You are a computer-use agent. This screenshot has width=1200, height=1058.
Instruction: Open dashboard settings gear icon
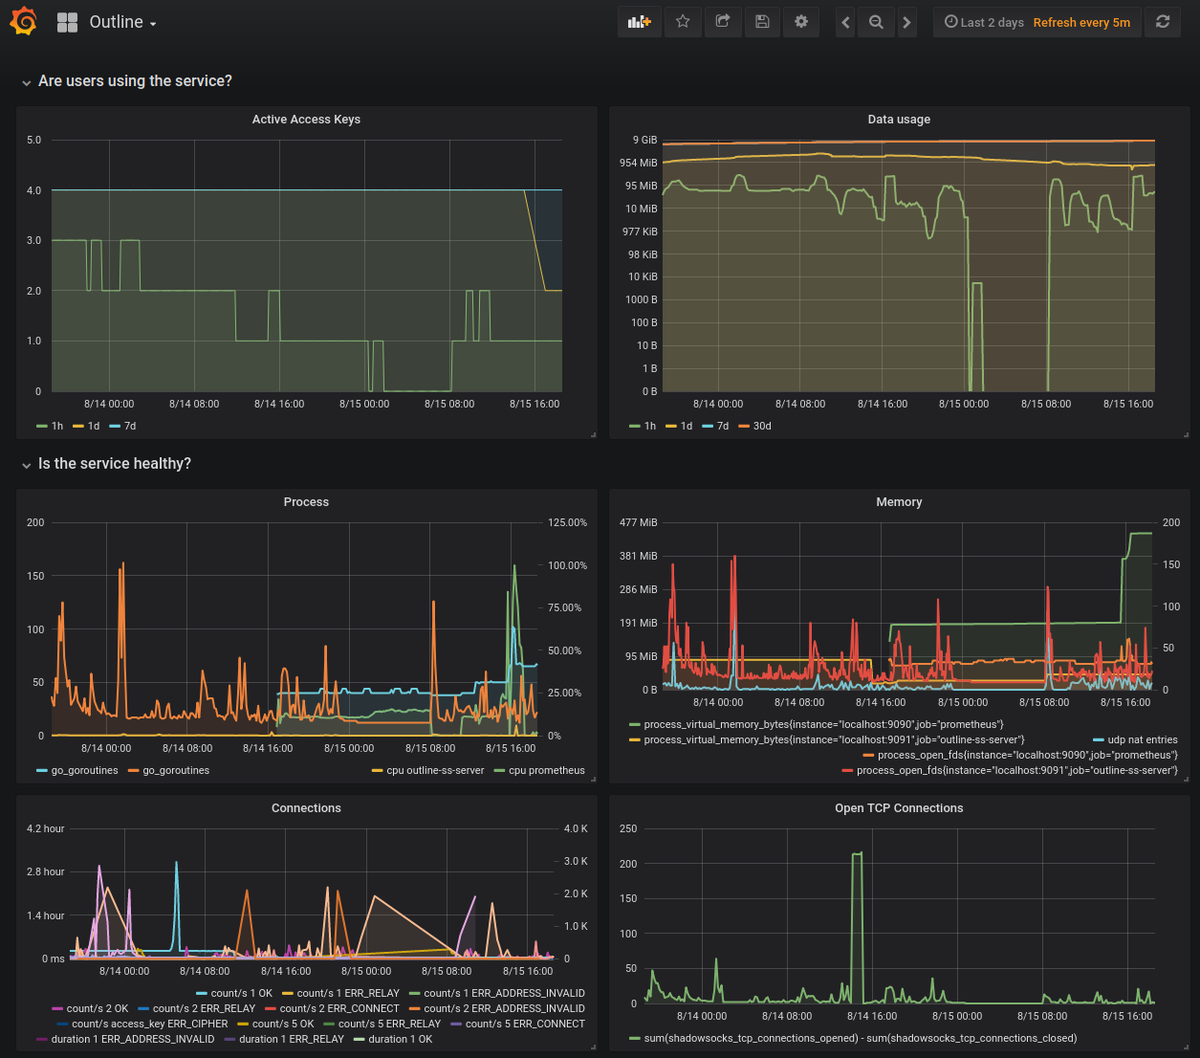click(801, 22)
